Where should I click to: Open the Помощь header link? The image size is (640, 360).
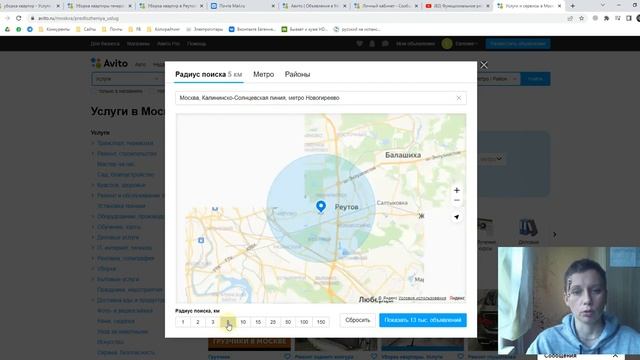pyautogui.click(x=196, y=44)
